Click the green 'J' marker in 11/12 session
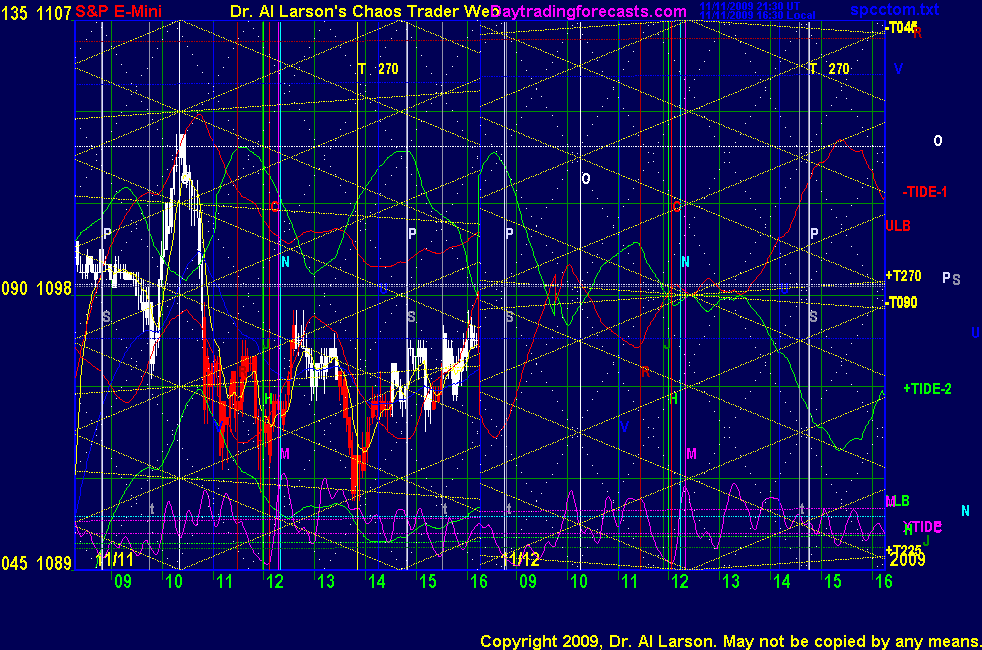The image size is (982, 650). tap(666, 344)
